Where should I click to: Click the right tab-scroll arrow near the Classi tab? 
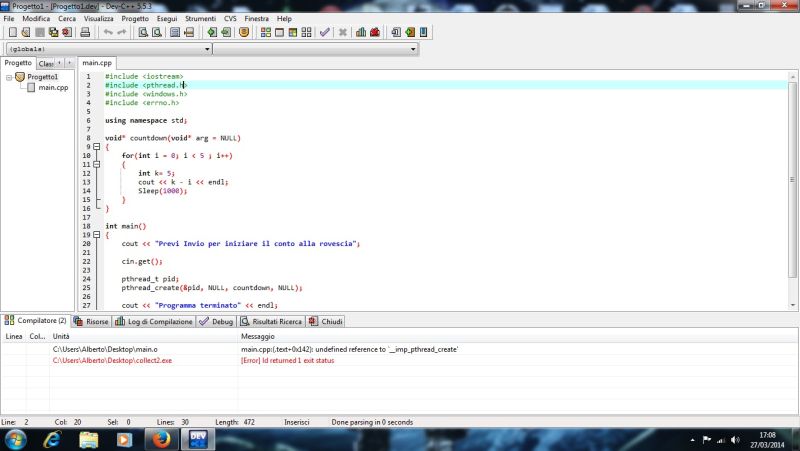click(69, 63)
